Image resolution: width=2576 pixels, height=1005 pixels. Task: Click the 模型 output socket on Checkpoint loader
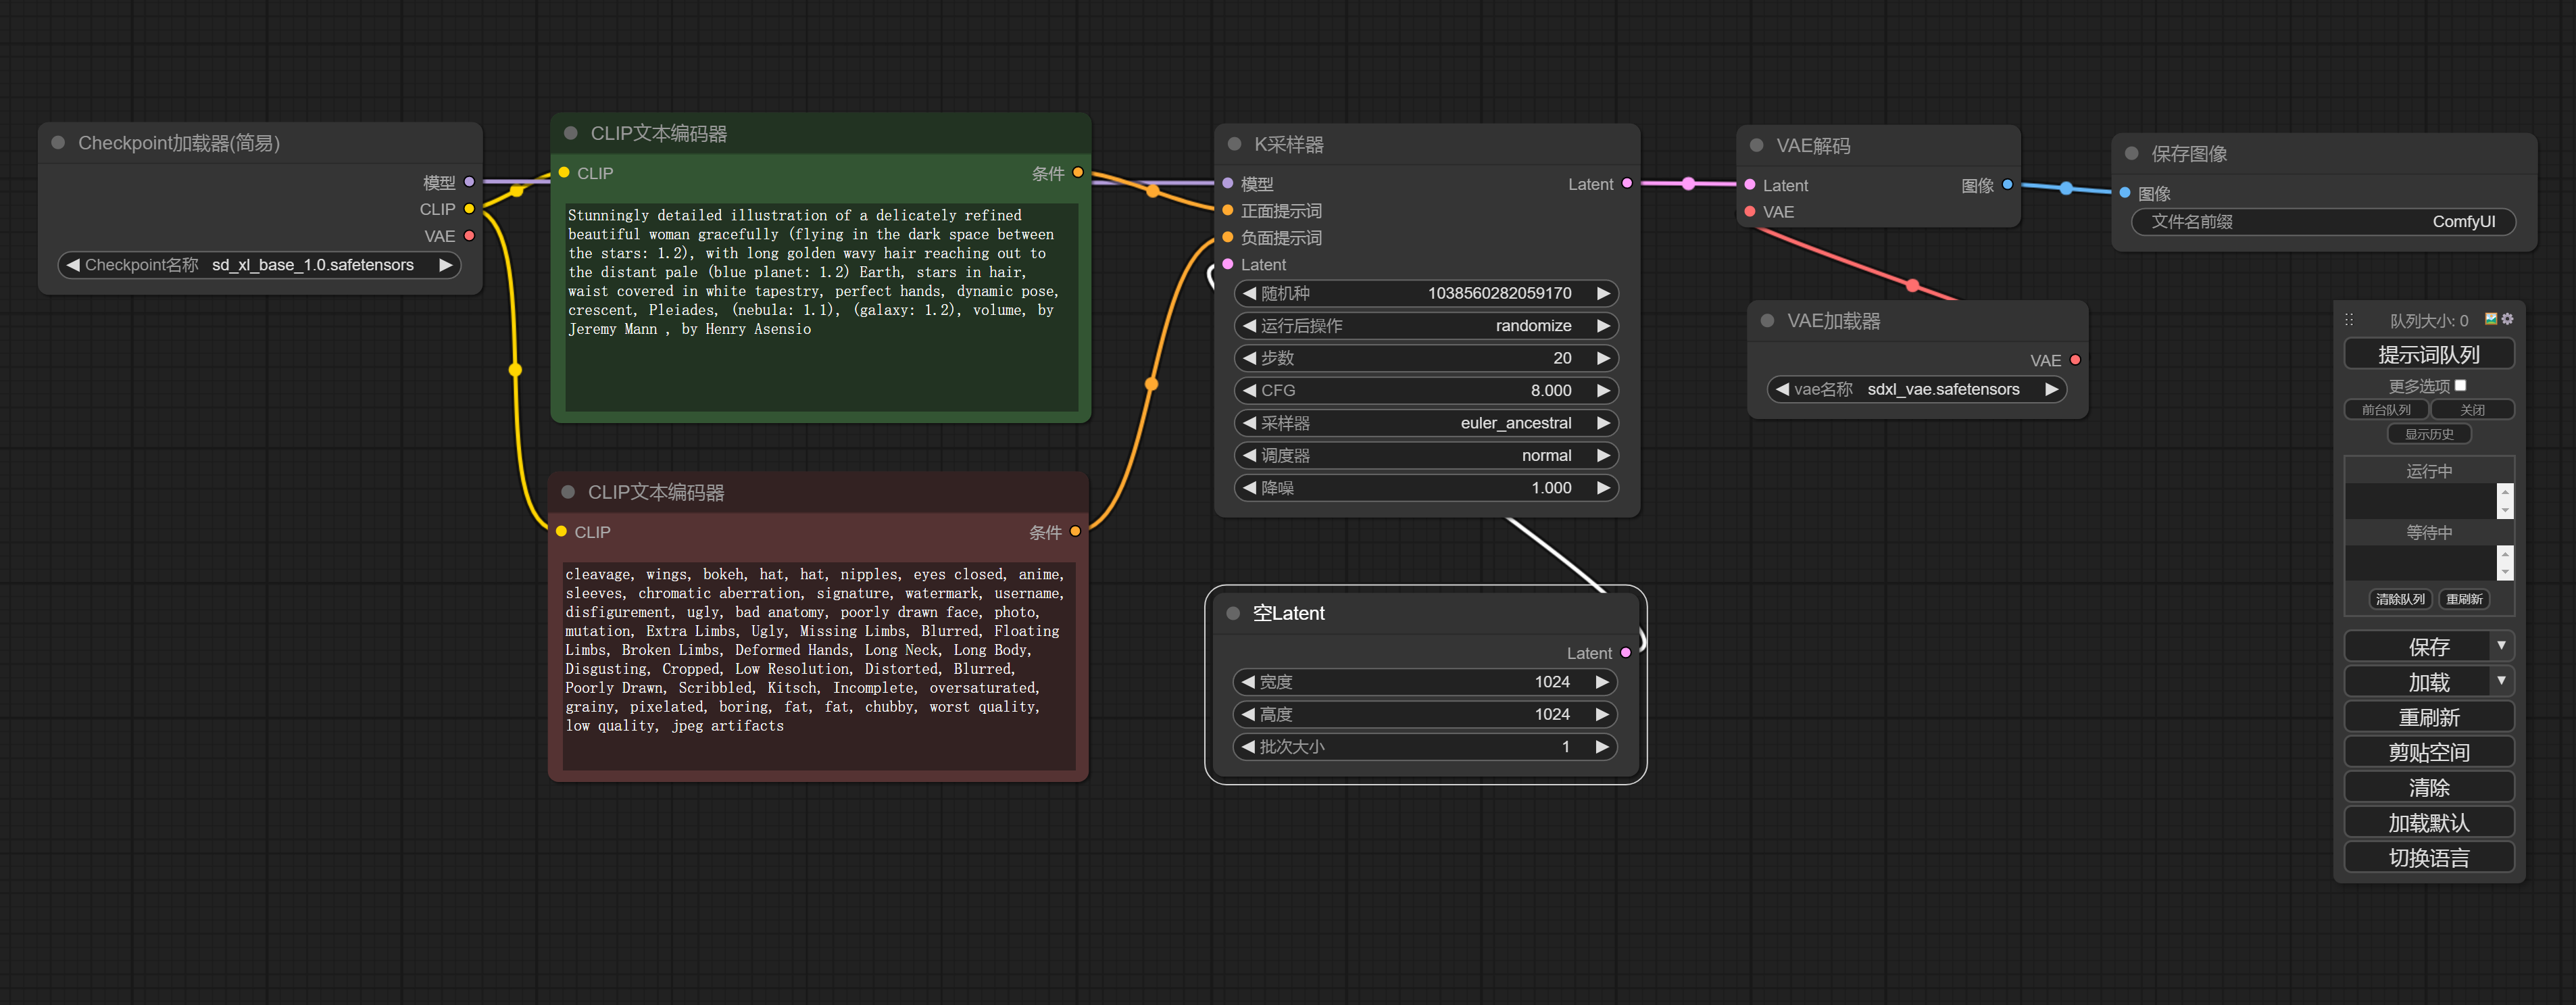coord(469,182)
